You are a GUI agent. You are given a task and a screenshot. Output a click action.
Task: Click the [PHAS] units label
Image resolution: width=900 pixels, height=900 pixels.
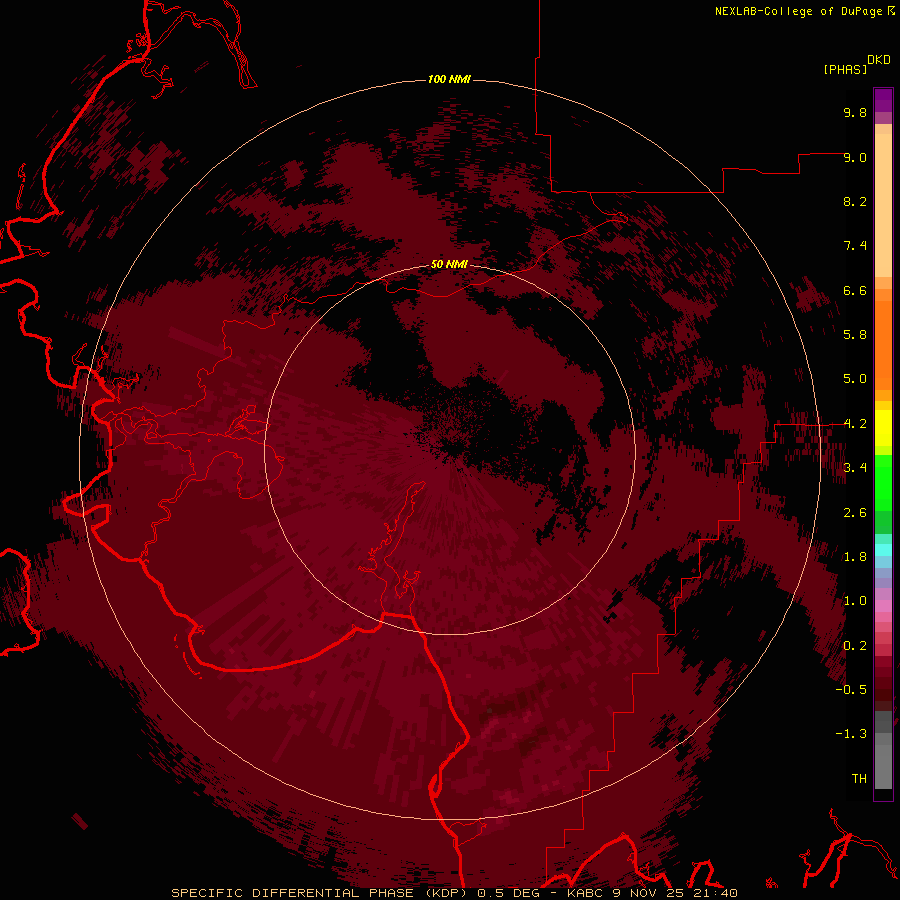pos(845,69)
